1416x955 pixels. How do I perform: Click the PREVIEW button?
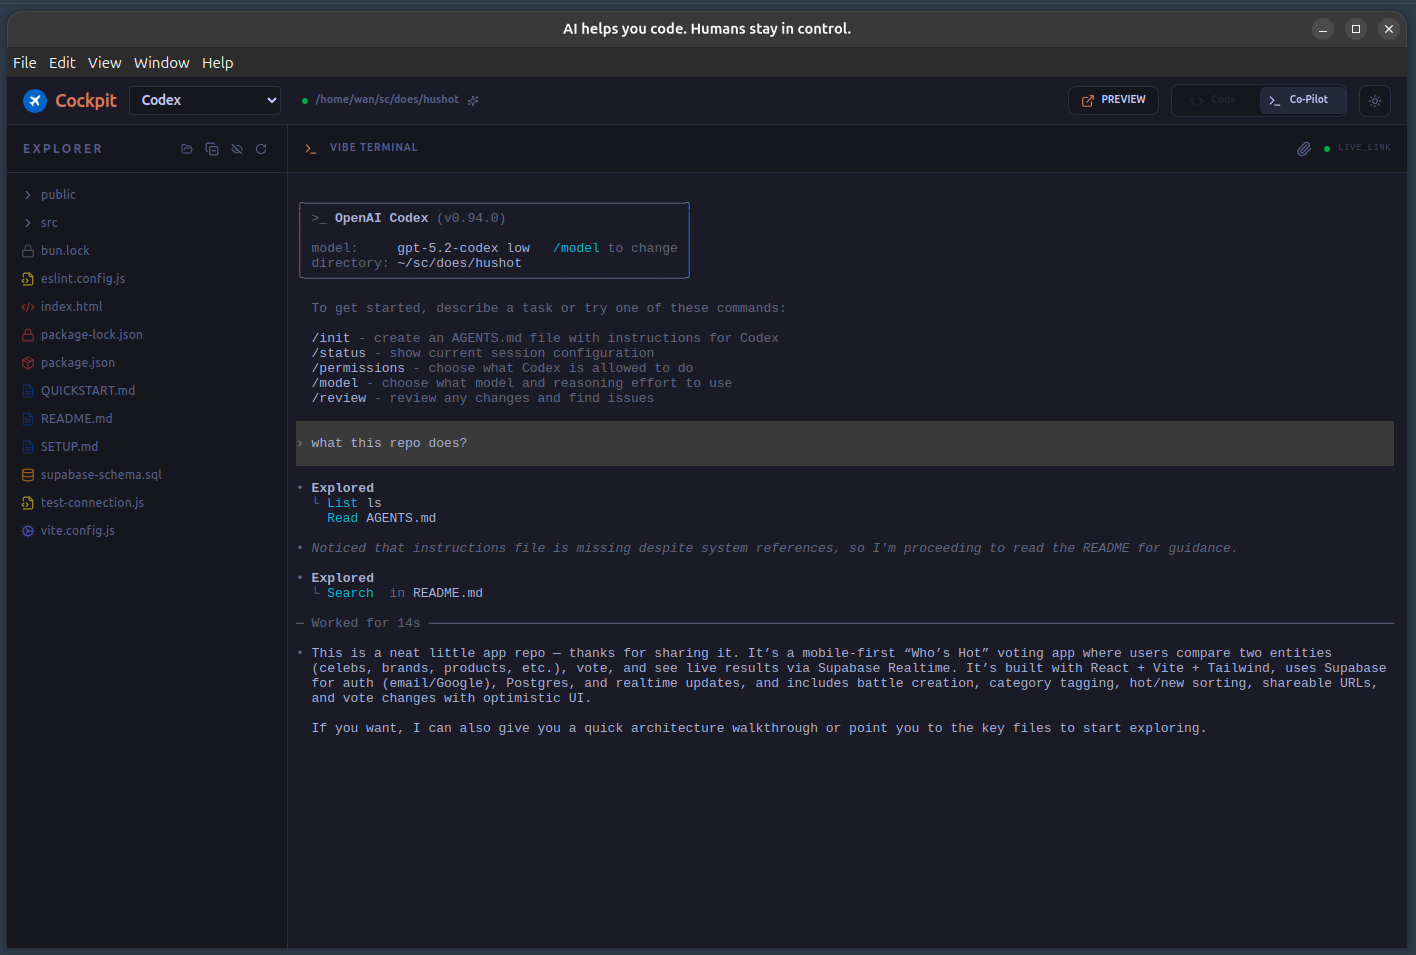pos(1114,100)
